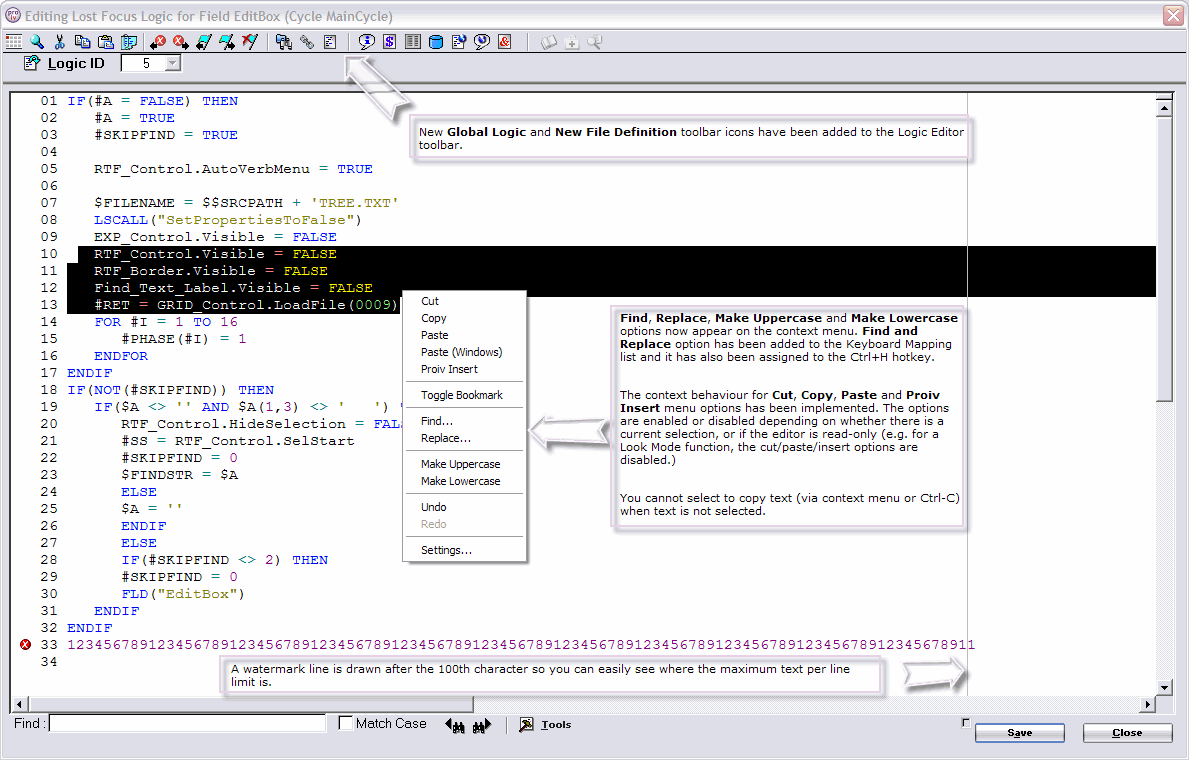Find previous match with left binoculars icon

(x=455, y=725)
